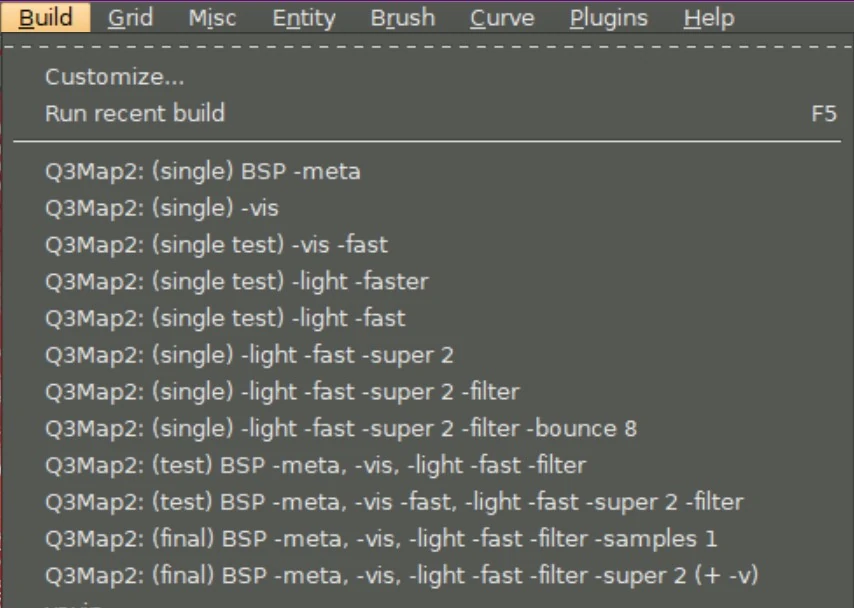Select (single test) -vis -fast build
854x608 pixels.
coord(216,245)
